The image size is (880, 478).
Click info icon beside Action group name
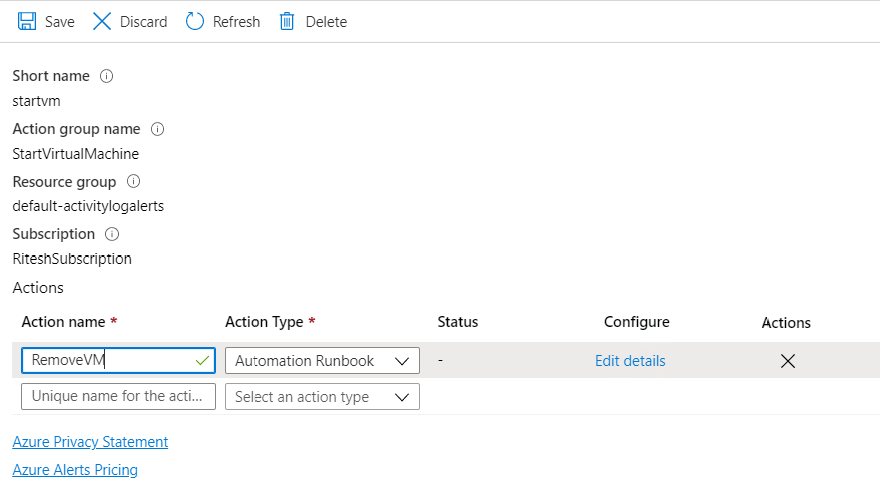[157, 129]
